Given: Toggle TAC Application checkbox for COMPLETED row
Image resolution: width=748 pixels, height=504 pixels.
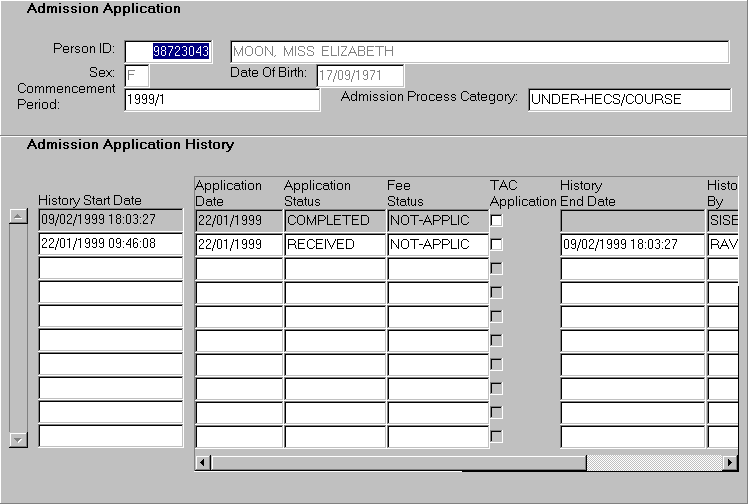Looking at the screenshot, I should [x=496, y=221].
